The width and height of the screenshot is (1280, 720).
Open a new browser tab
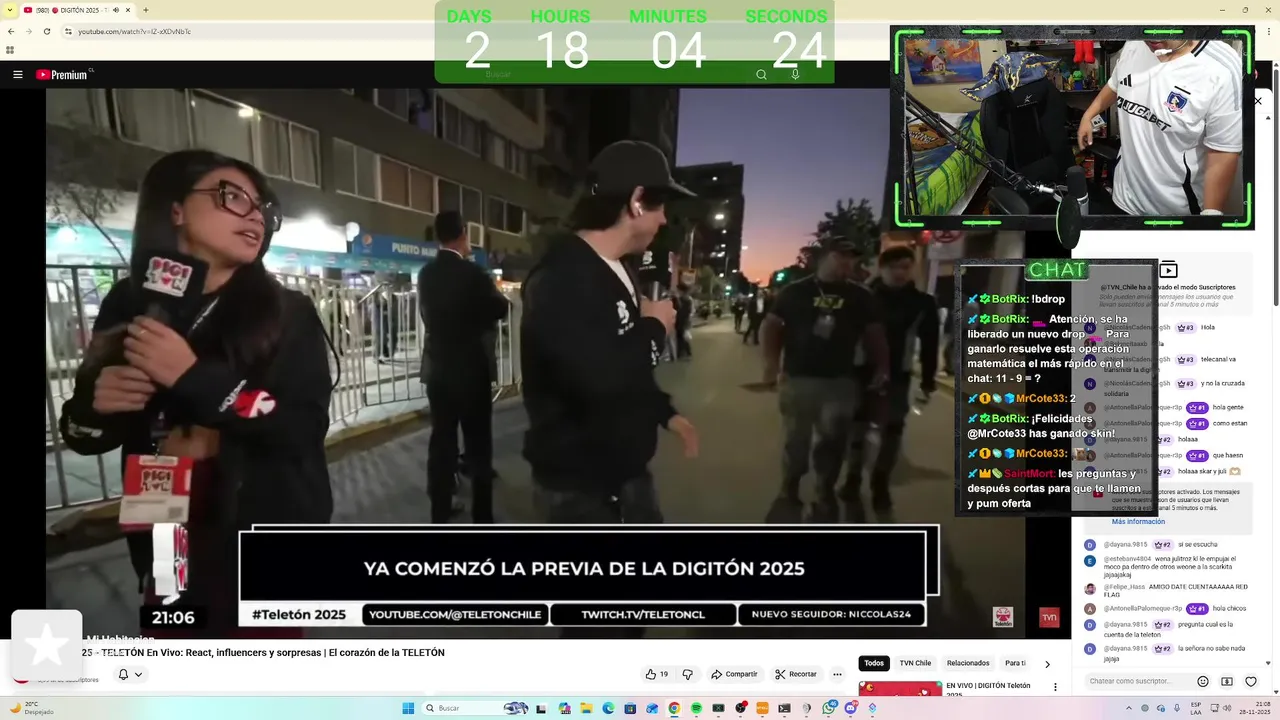[146, 10]
